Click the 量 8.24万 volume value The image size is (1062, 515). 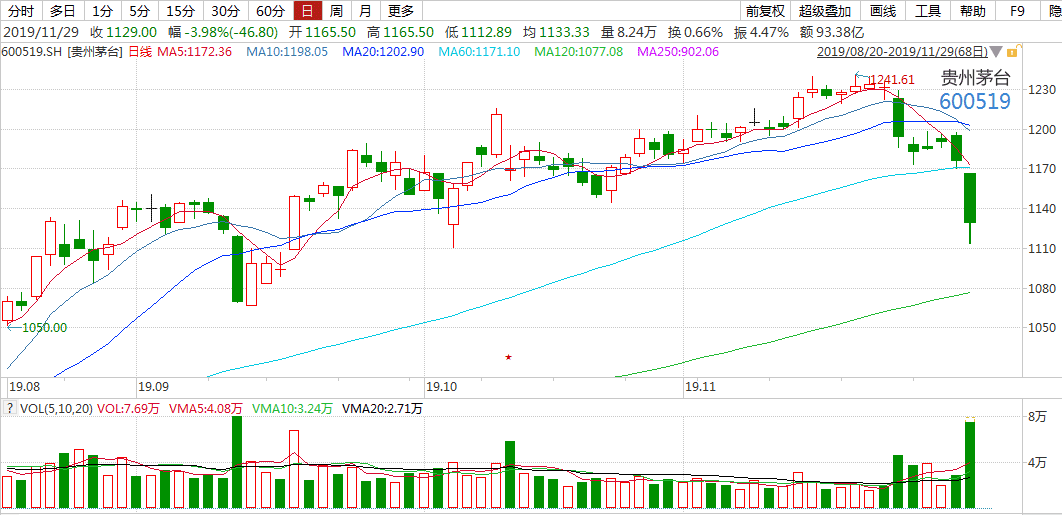point(627,32)
